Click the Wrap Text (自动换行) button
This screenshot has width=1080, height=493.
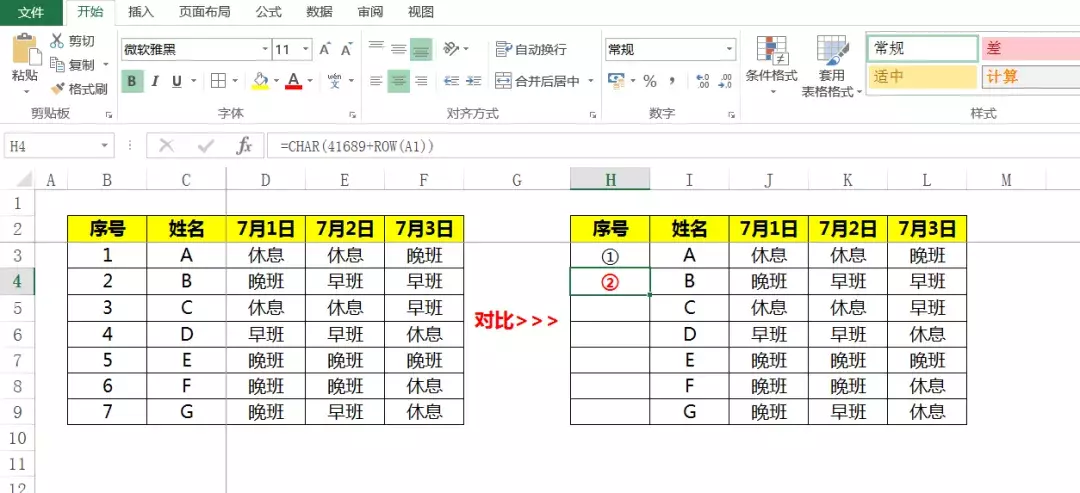point(532,49)
